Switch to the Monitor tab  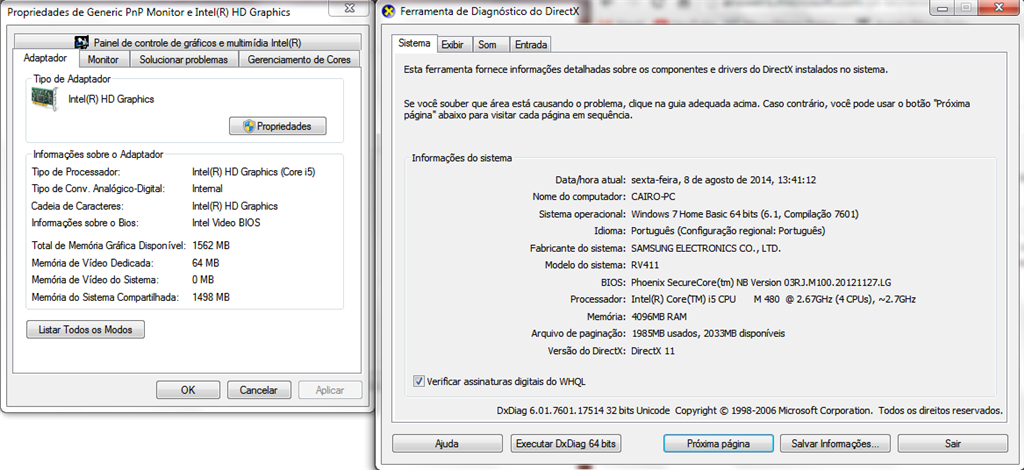103,59
